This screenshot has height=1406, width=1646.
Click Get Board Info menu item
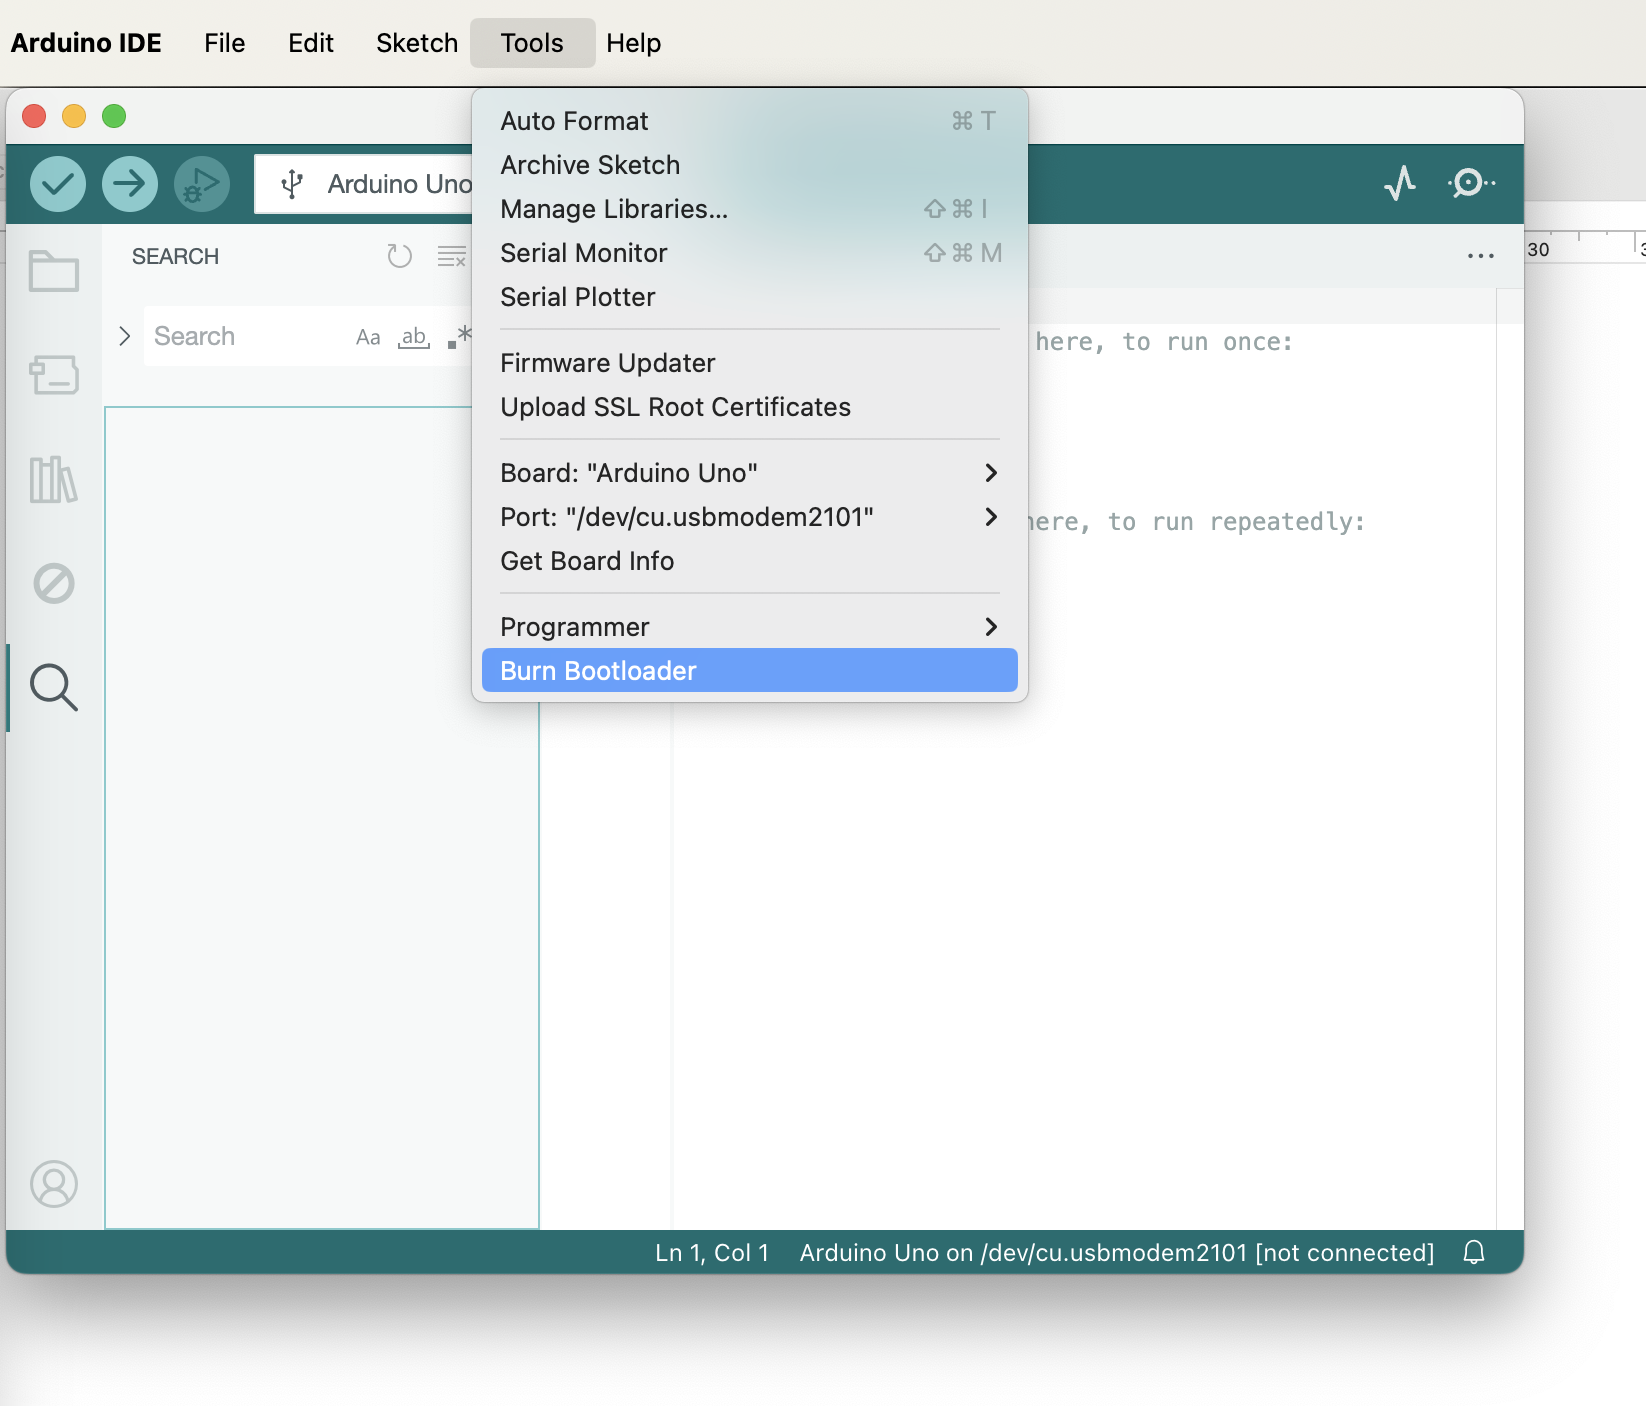coord(749,561)
